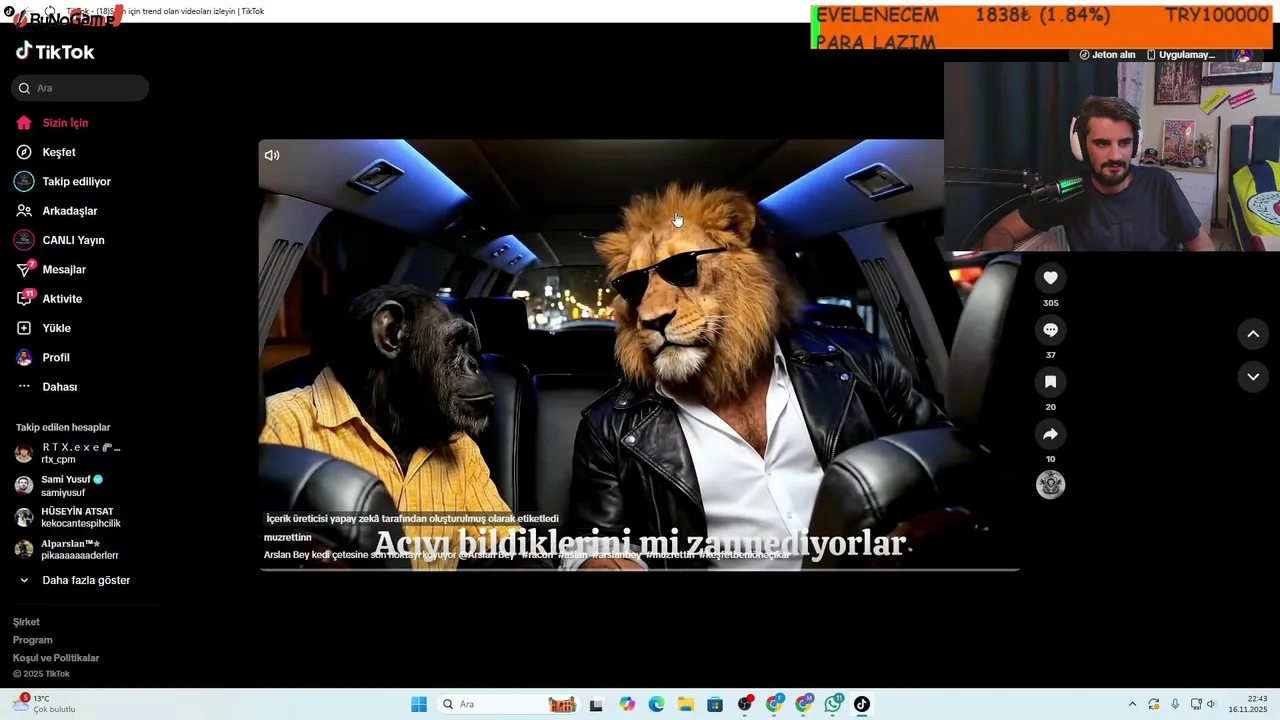Open the Alparslan pikaaaaaaaderlerr account
Screen dimensions: 1280x720
coord(80,549)
